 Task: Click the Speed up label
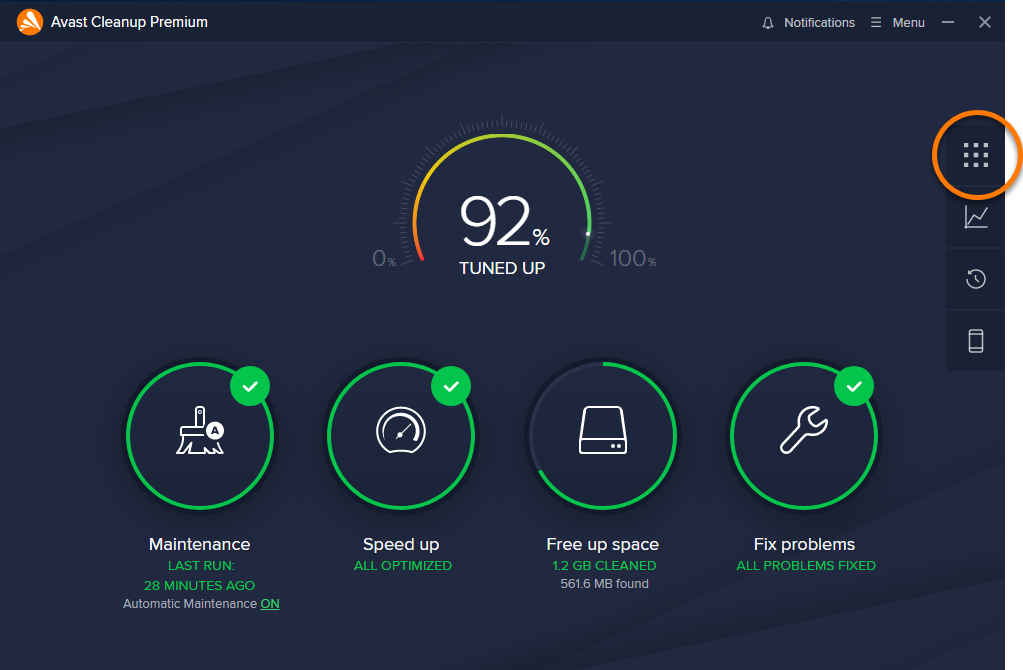point(401,544)
